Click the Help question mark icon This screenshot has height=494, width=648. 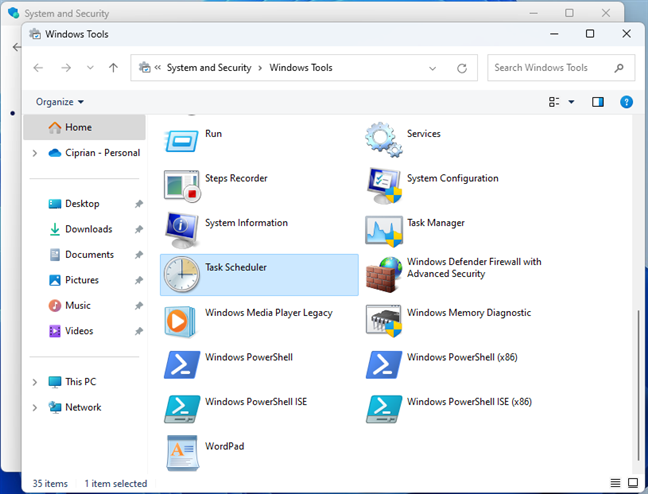tap(626, 102)
